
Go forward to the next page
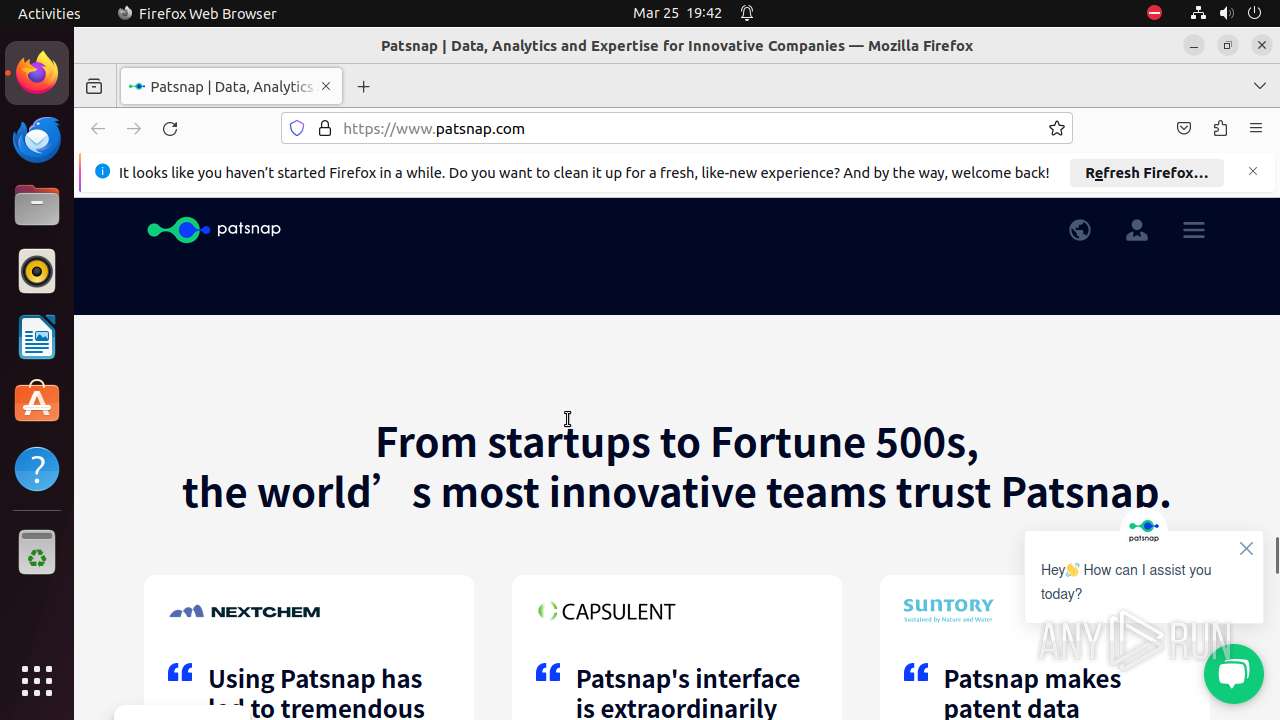pos(134,128)
